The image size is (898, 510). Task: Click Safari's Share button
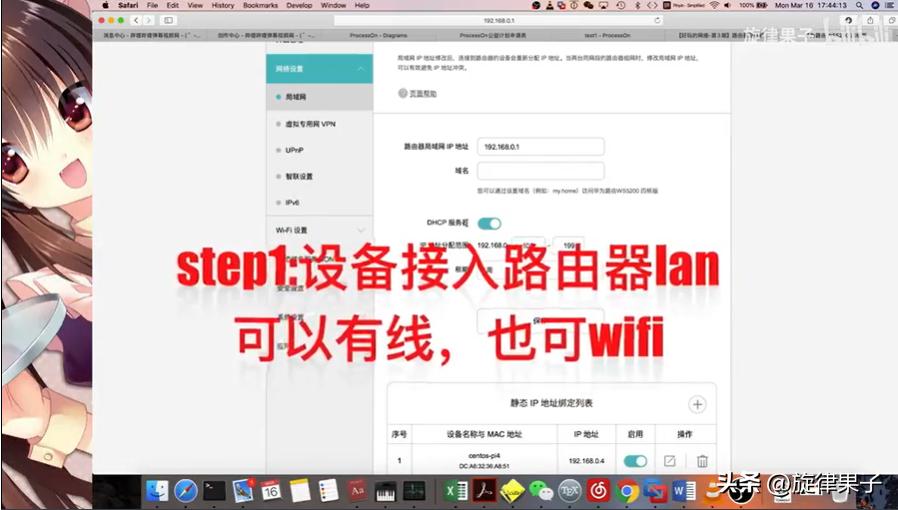[871, 20]
